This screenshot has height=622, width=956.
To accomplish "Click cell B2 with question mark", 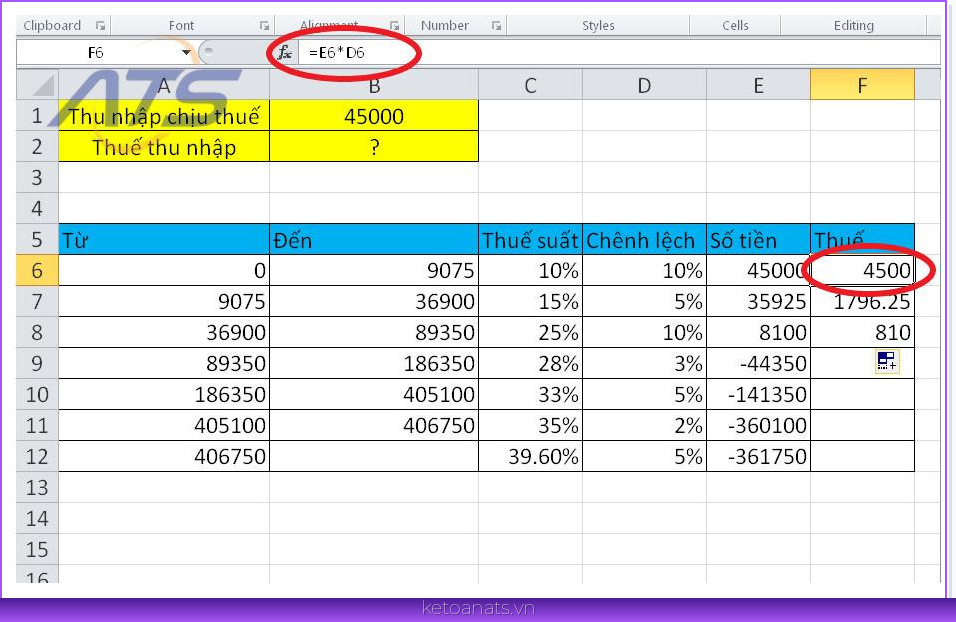I will 374,146.
